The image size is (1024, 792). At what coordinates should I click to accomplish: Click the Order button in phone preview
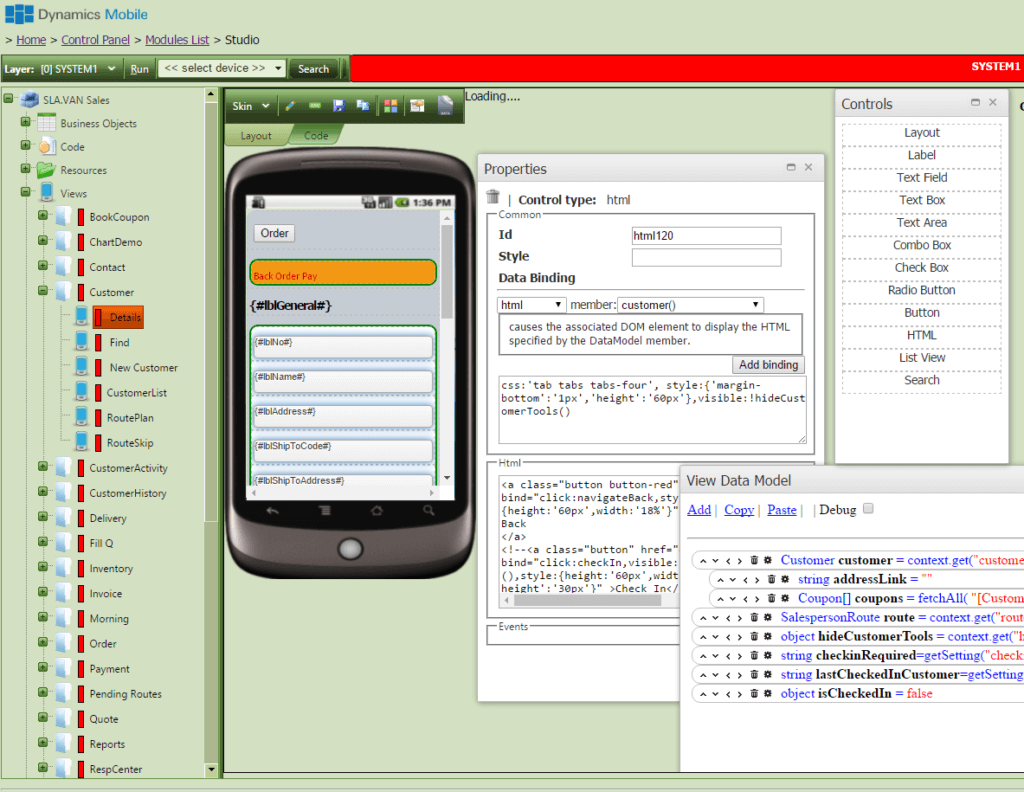274,233
